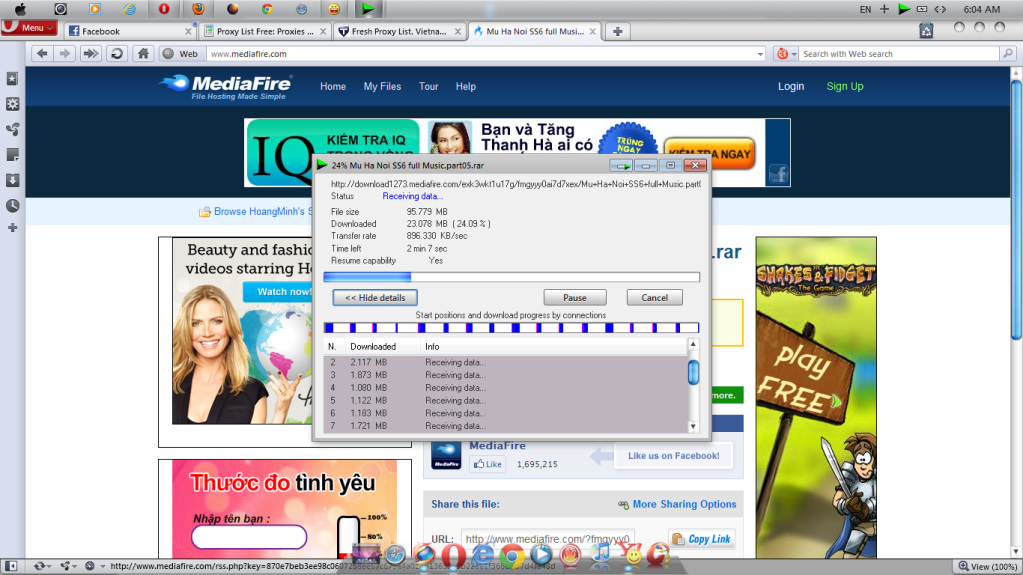Click the Nhập tên bạn name input
The width and height of the screenshot is (1023, 575).
tap(249, 537)
